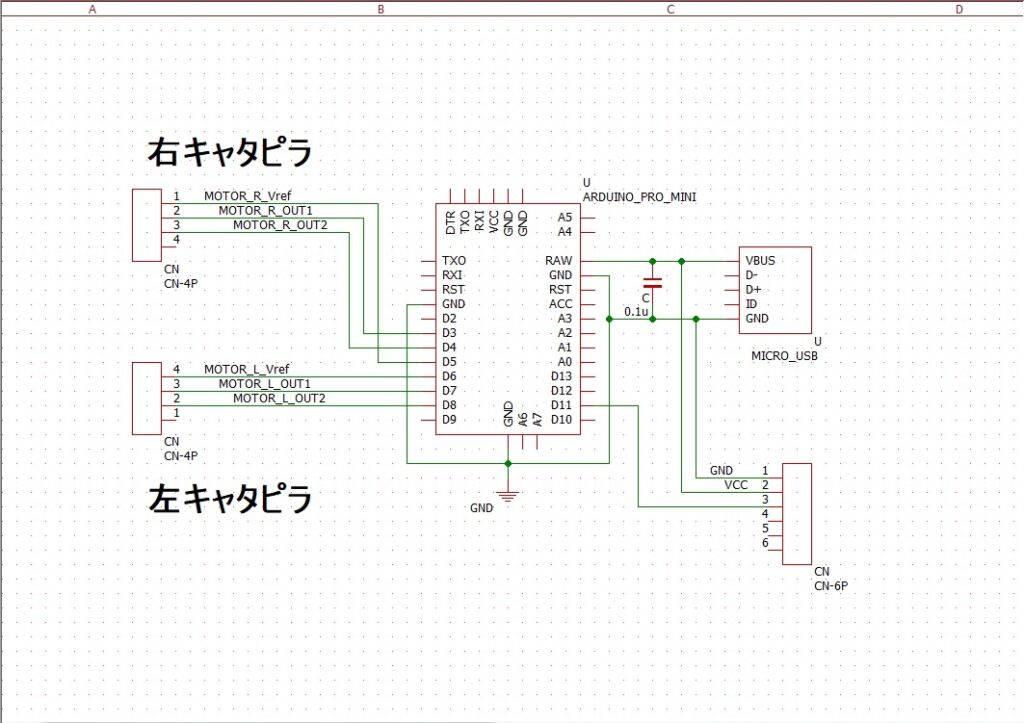This screenshot has height=723, width=1024.
Task: Select the Arduino Pro Mini component body
Action: [x=508, y=320]
